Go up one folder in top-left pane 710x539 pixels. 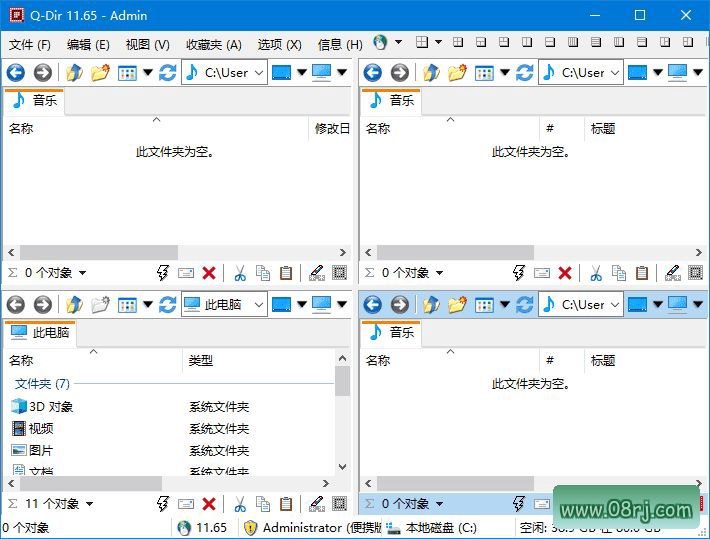tap(74, 72)
